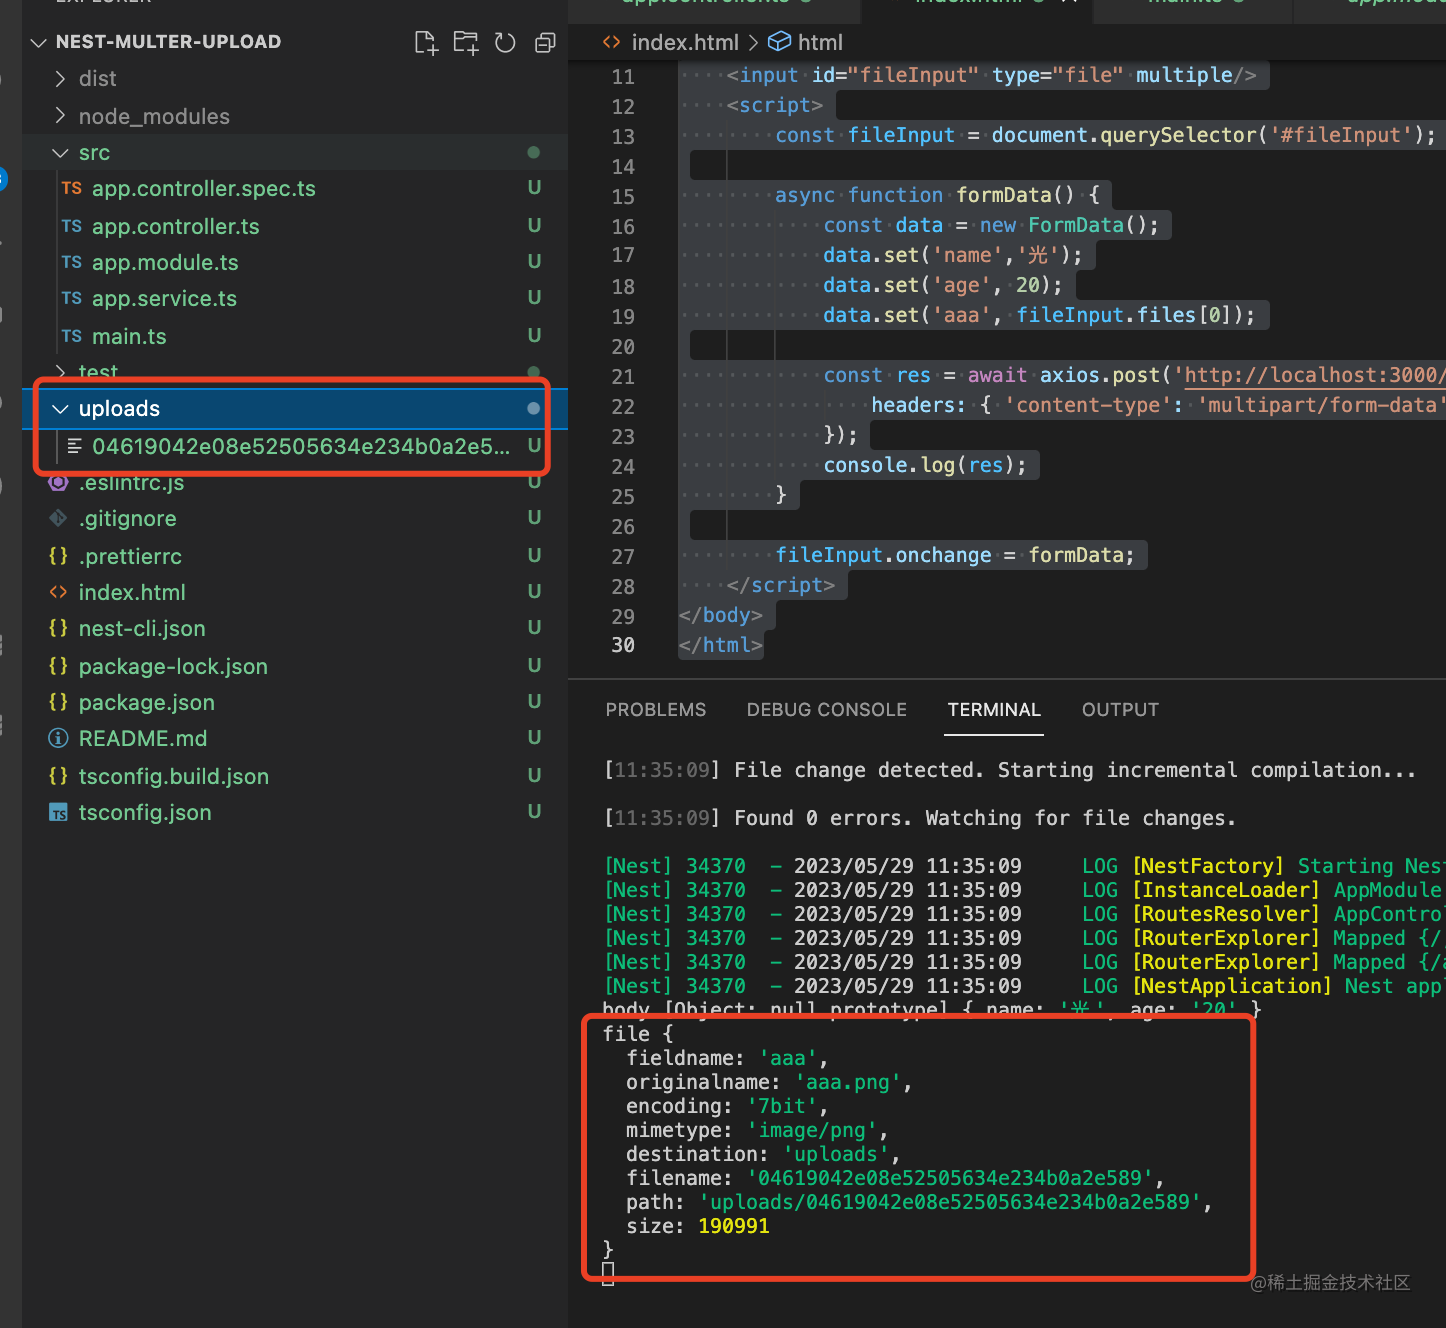1446x1328 pixels.
Task: Click the html symbol icon in breadcrumb
Action: [779, 42]
